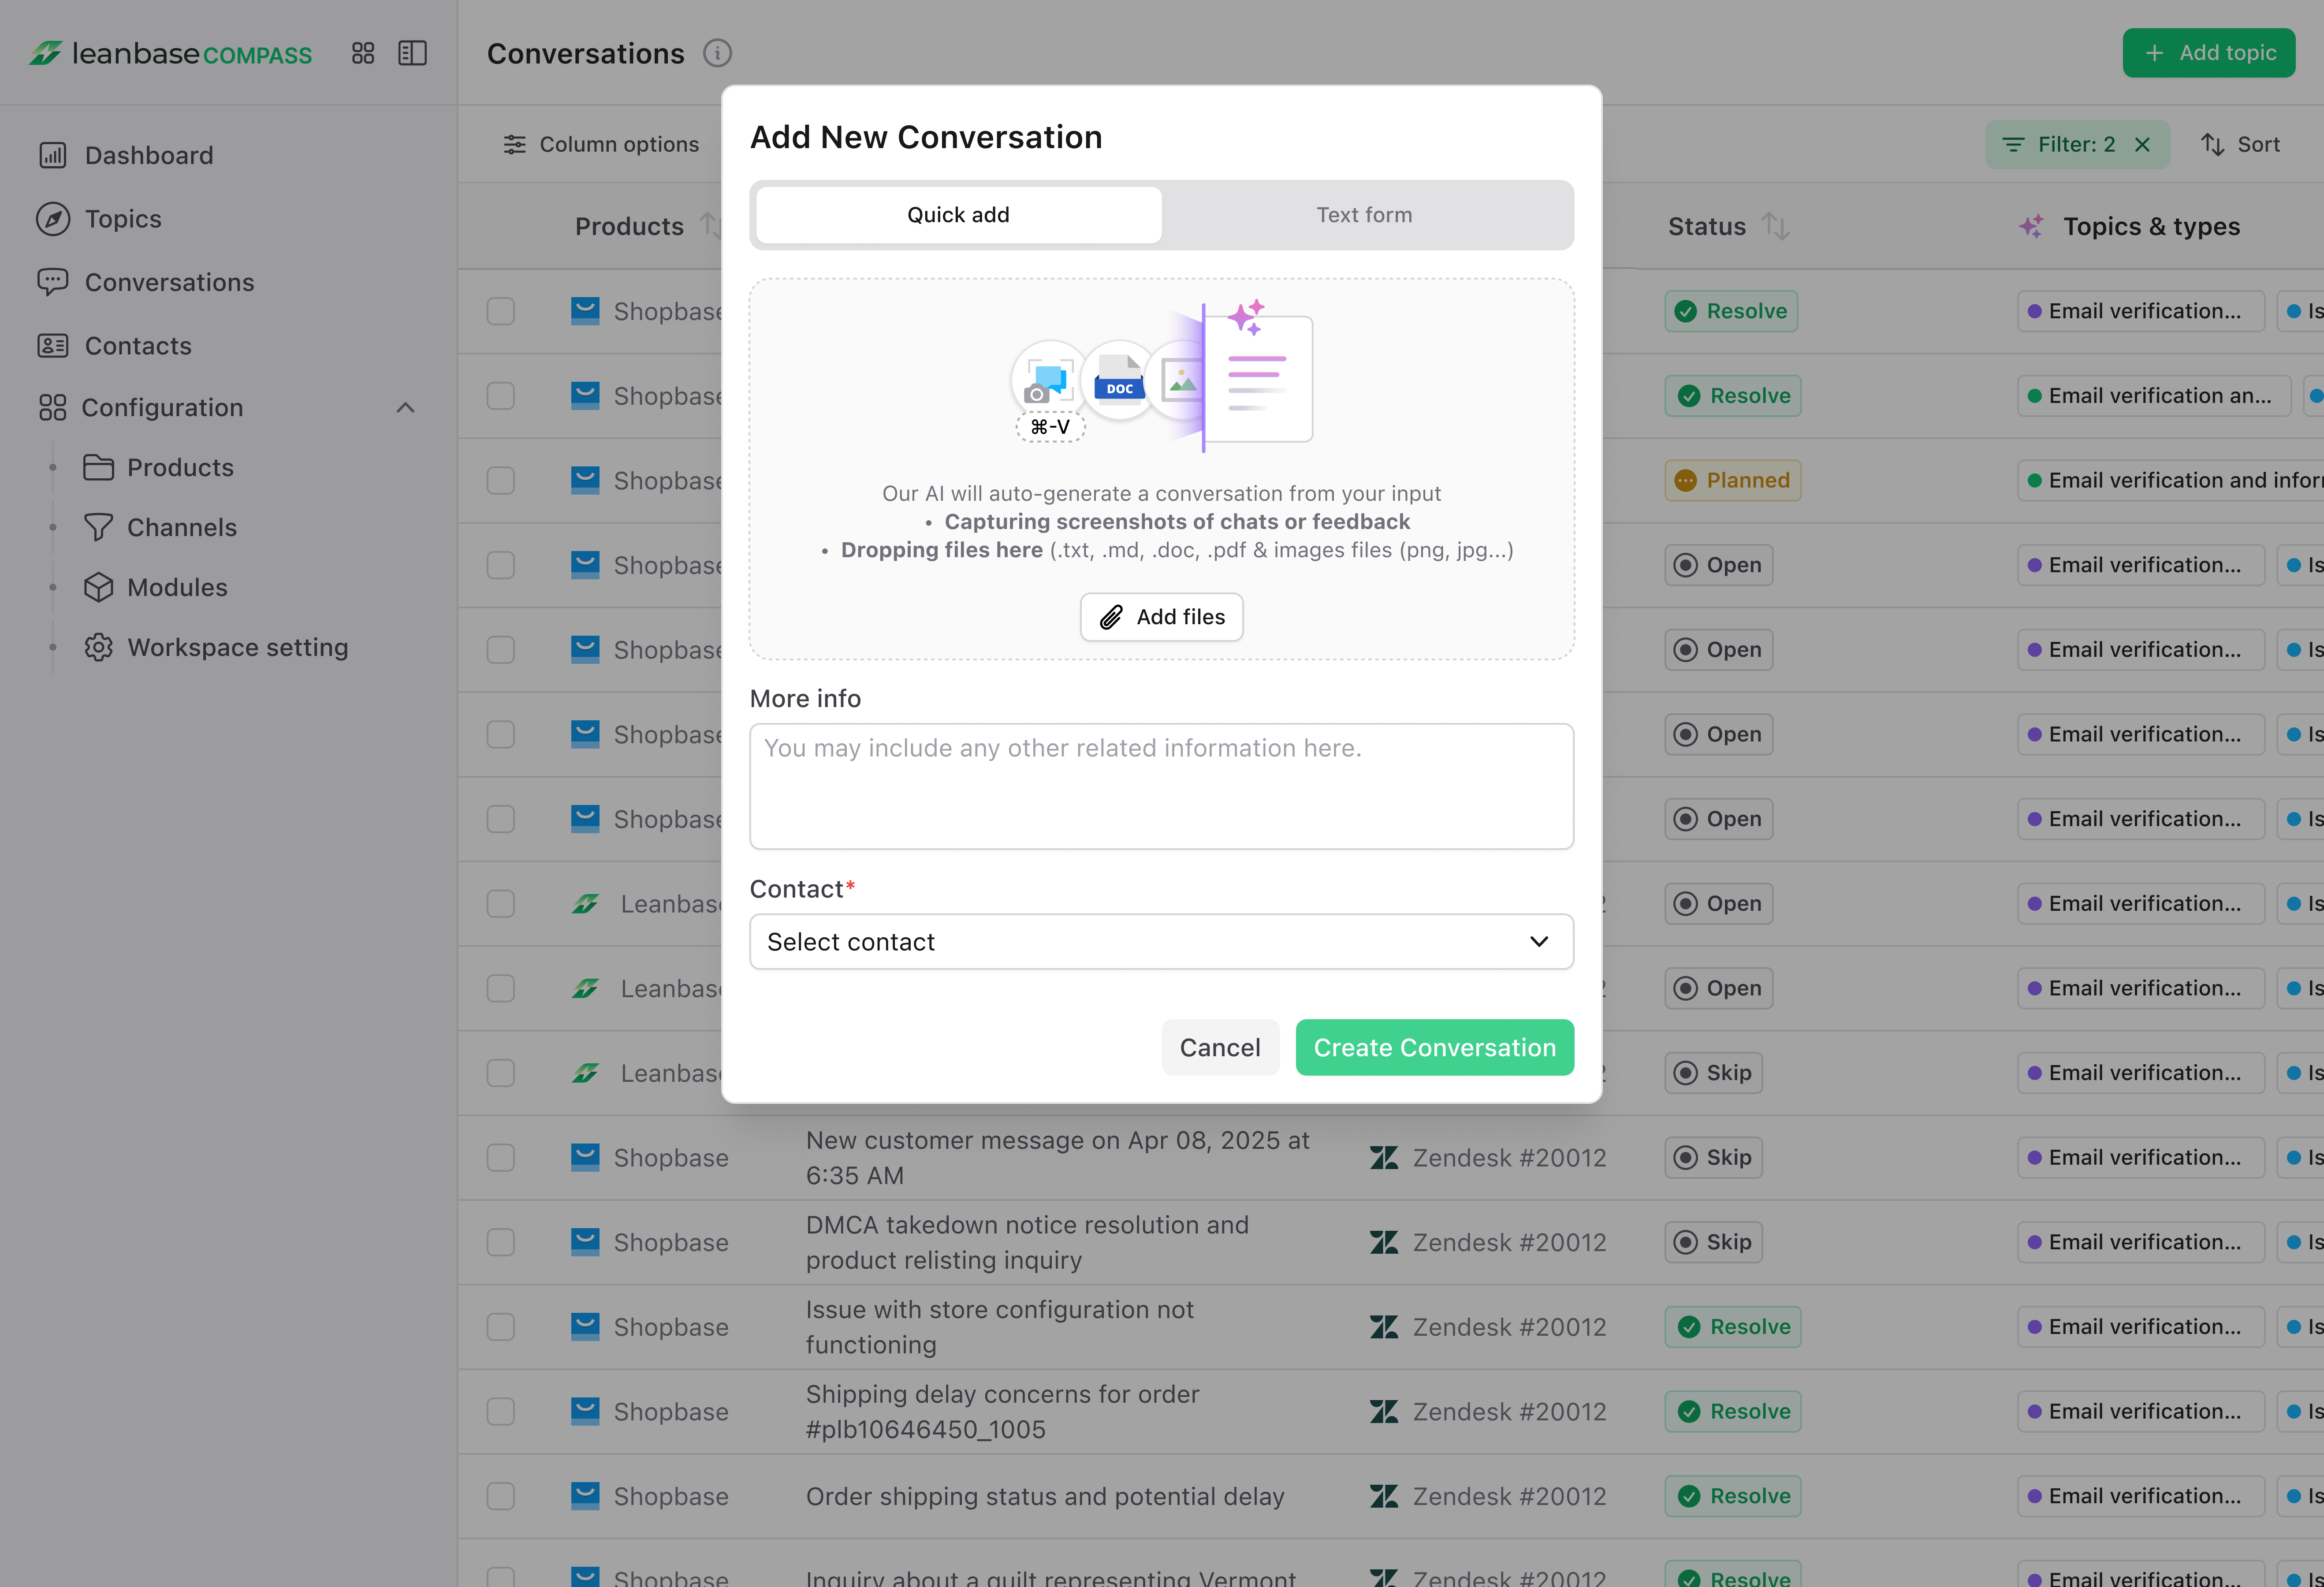
Task: Clear the Filter: 2 chip with X
Action: (2142, 145)
